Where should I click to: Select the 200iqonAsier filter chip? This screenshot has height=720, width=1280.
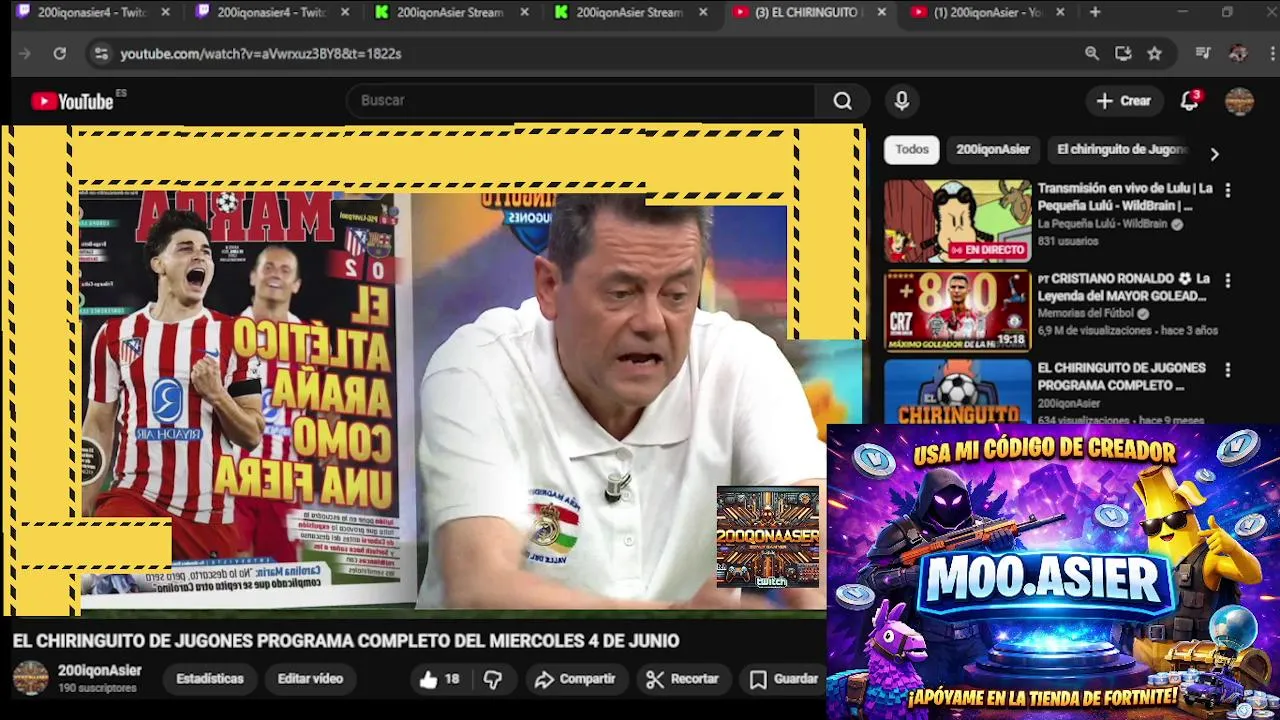pyautogui.click(x=993, y=149)
